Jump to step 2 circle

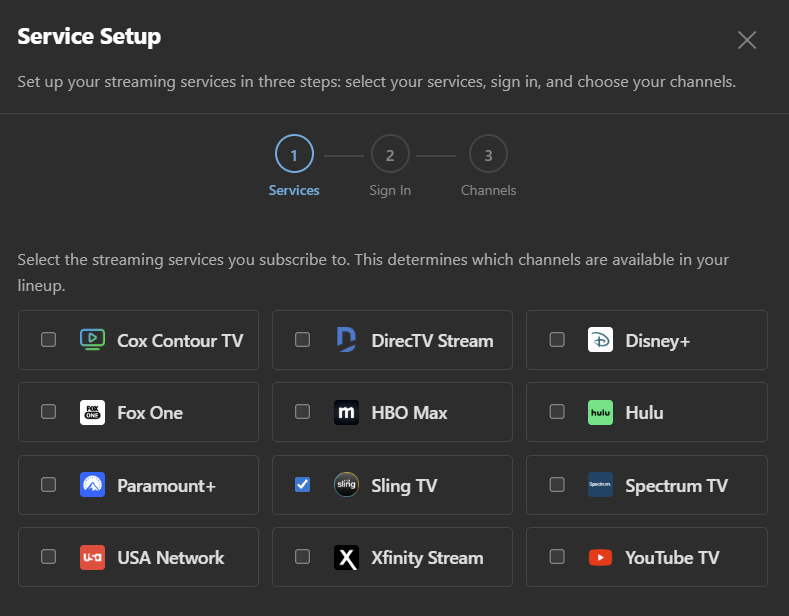390,154
